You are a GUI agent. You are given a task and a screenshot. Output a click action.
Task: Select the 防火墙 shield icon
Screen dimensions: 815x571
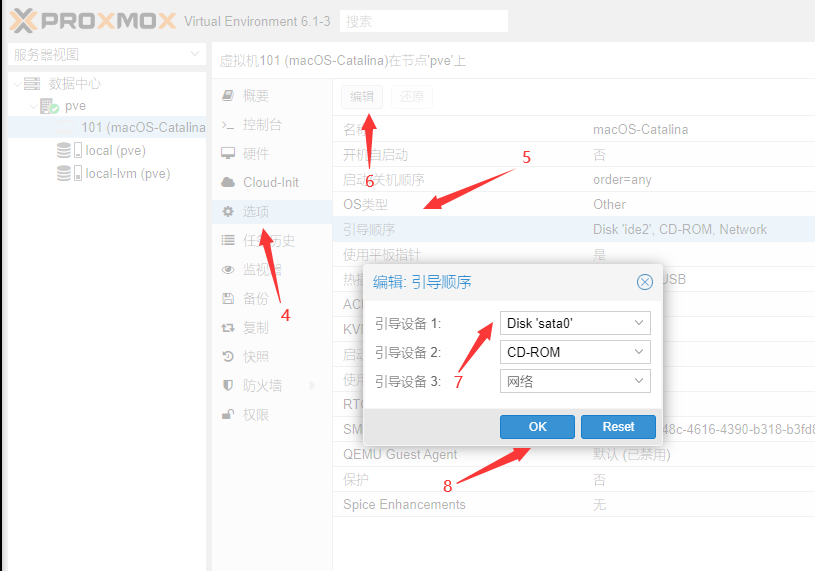(227, 386)
